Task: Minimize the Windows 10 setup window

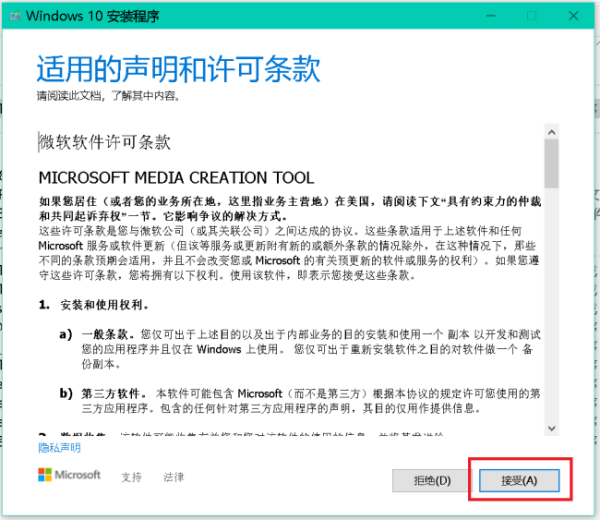Action: [x=487, y=16]
